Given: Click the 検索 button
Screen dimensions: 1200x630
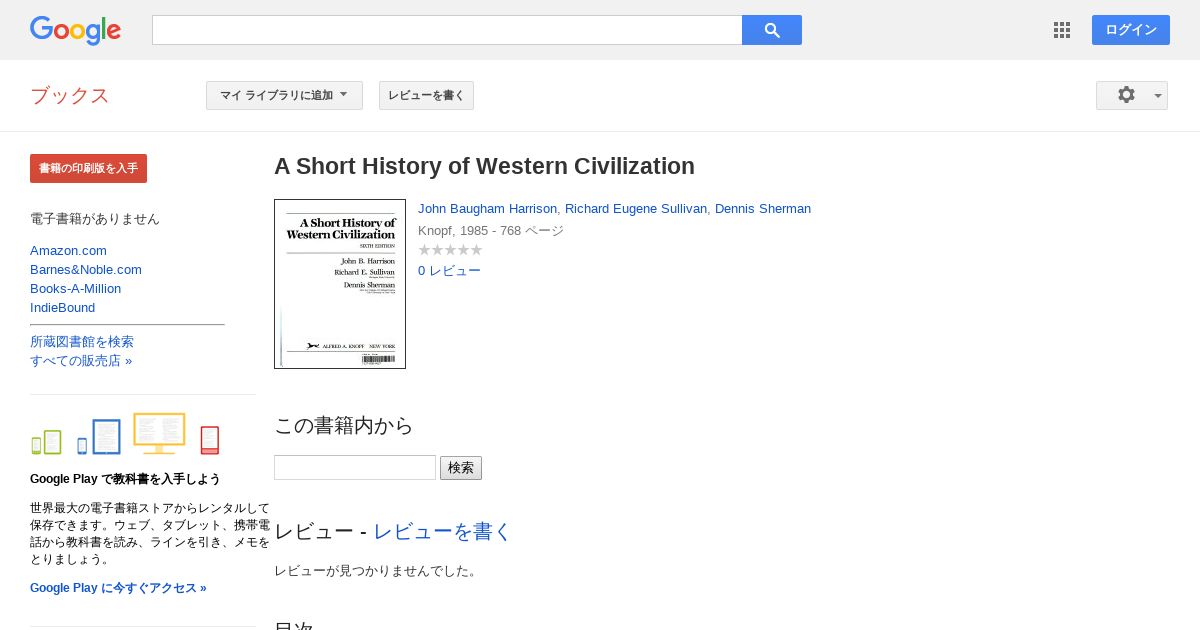Looking at the screenshot, I should tap(461, 468).
